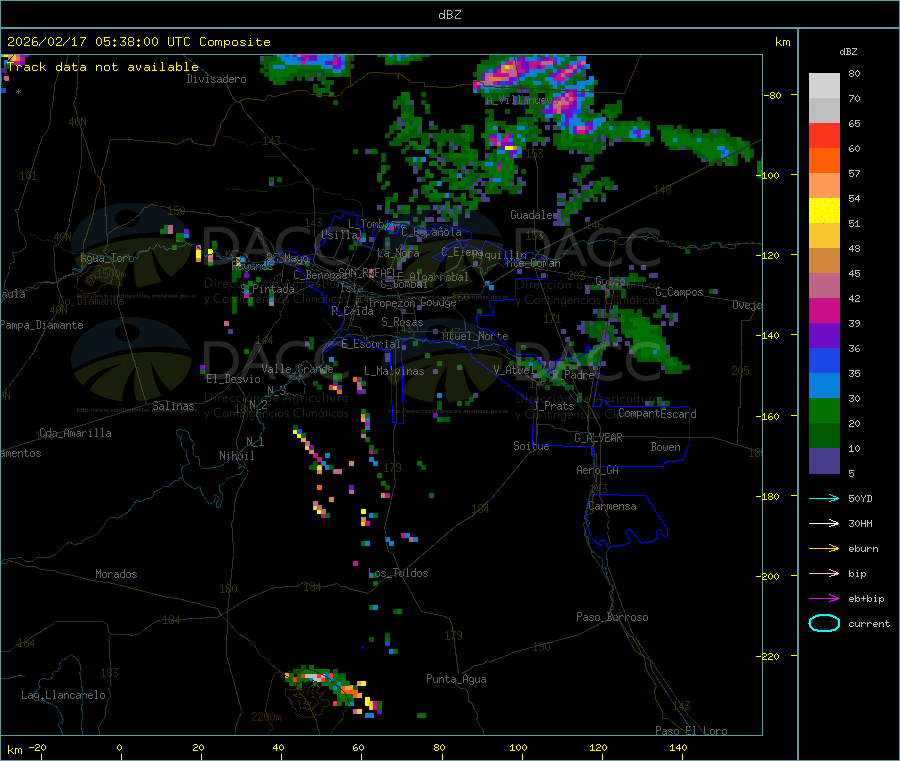Click the L_Malvinas map label
The width and height of the screenshot is (900, 761).
[x=394, y=371]
